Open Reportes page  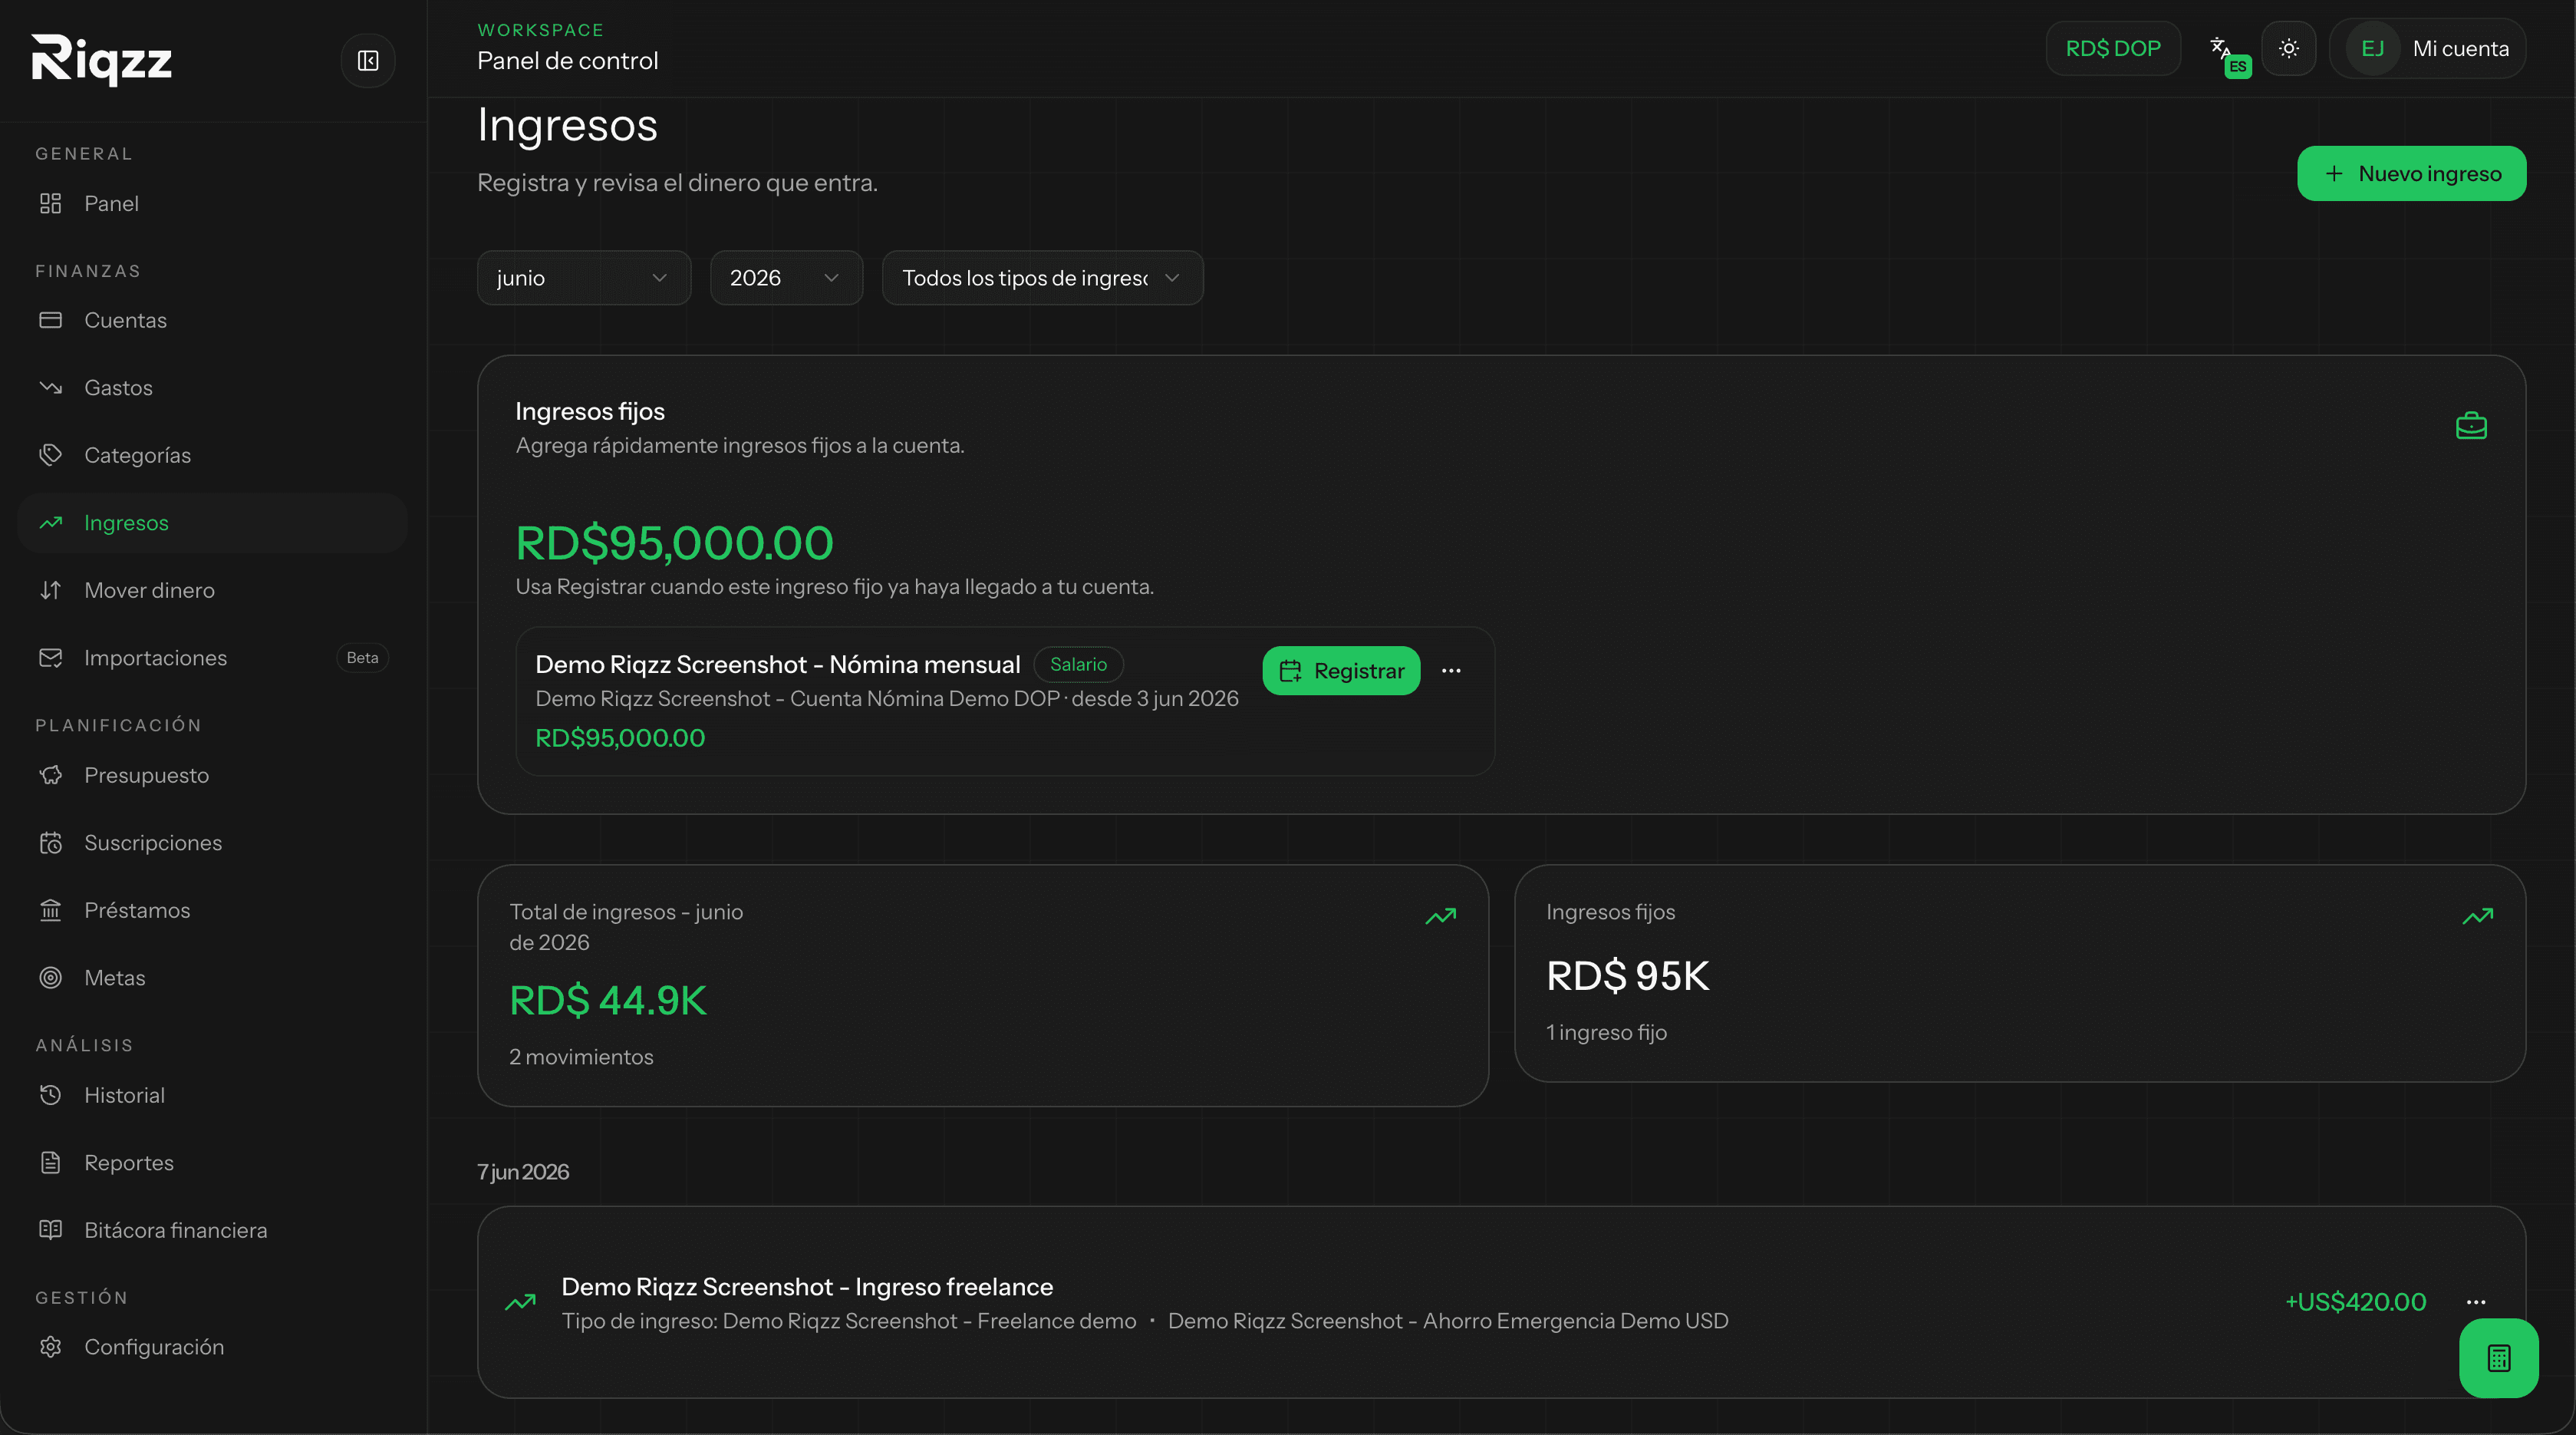point(212,1163)
